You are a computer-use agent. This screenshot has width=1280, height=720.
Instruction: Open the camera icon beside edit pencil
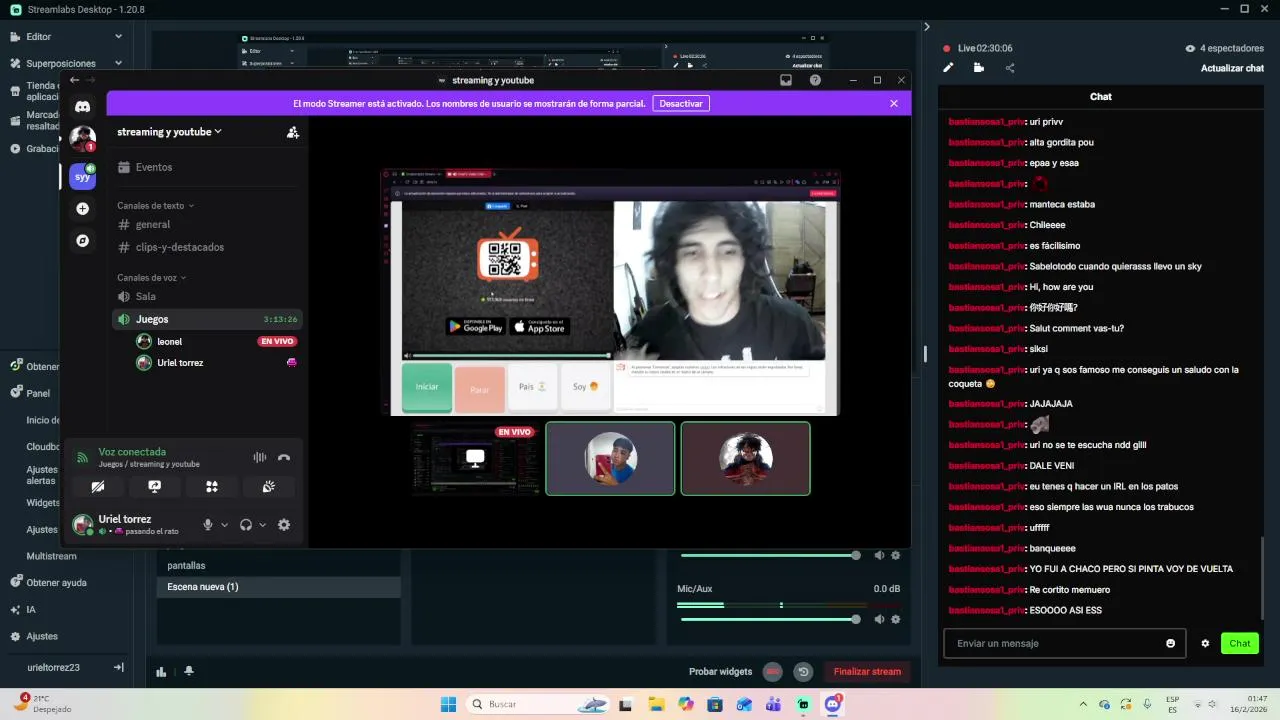(979, 68)
